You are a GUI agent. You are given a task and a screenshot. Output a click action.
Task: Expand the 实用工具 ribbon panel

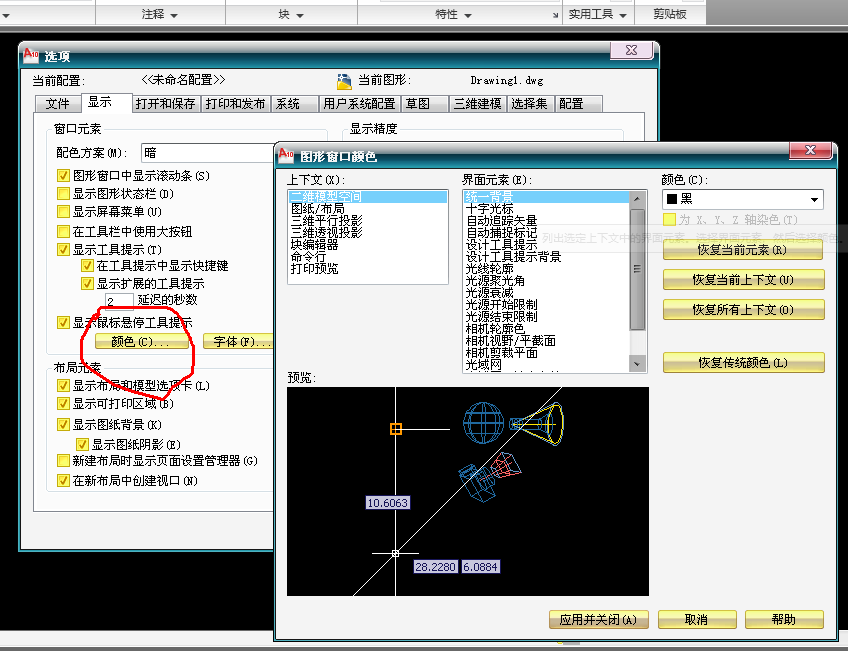[x=598, y=15]
